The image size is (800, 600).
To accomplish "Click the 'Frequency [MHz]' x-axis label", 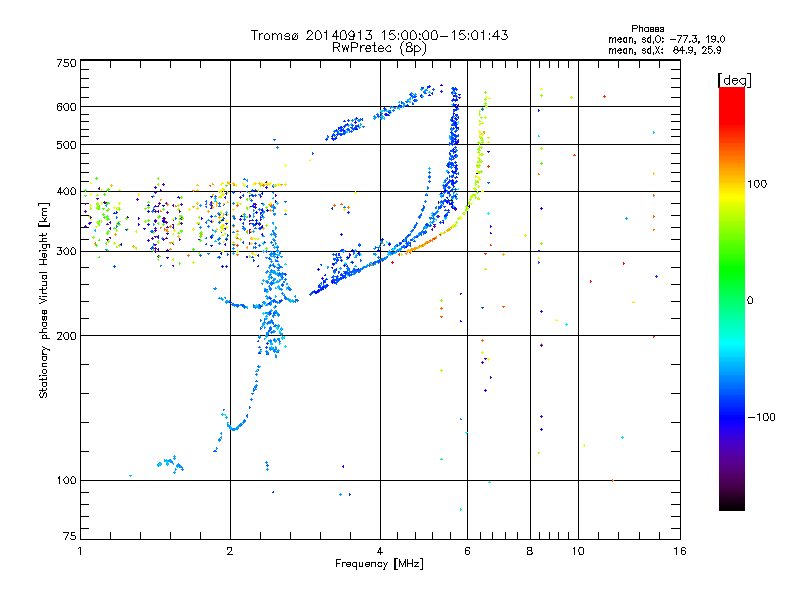I will (x=379, y=564).
